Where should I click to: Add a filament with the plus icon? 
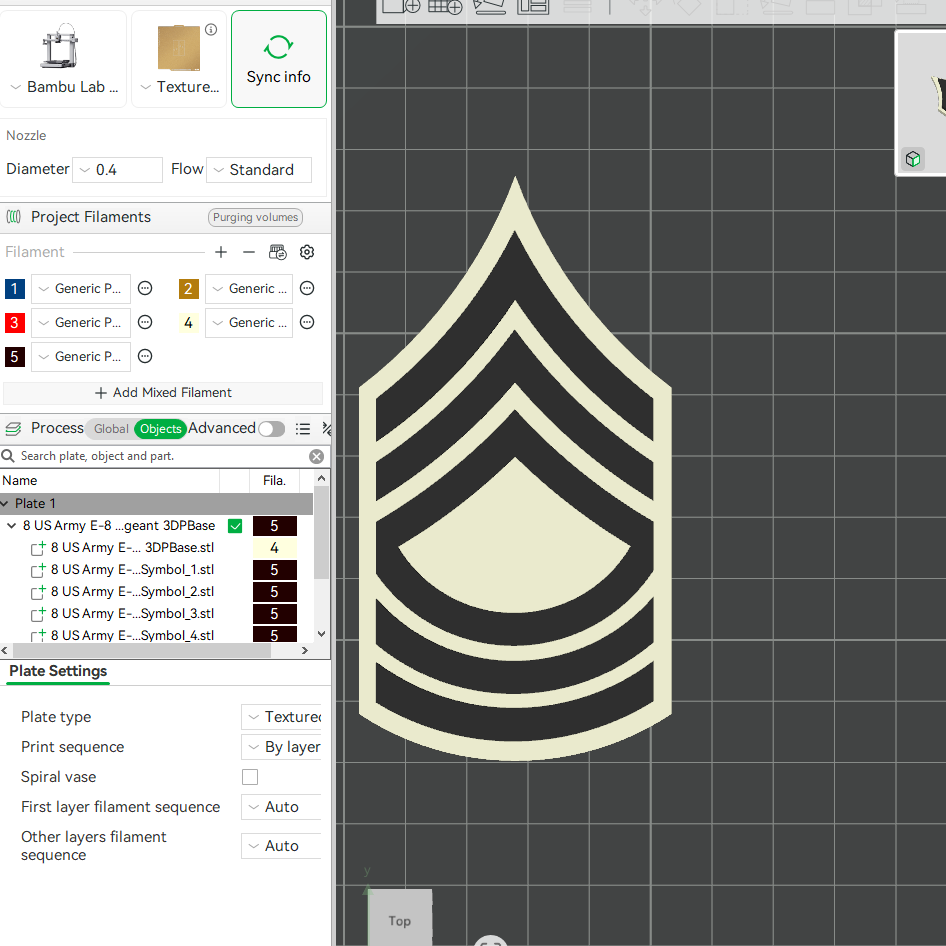221,252
